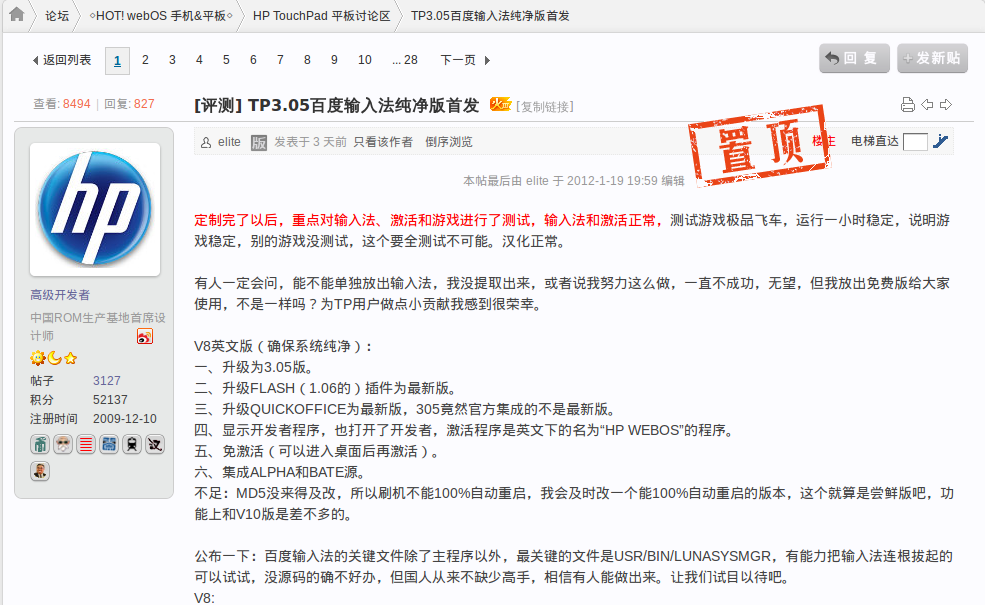Click the [评测] thread category tag
Screen dimensions: 985x605
point(218,105)
